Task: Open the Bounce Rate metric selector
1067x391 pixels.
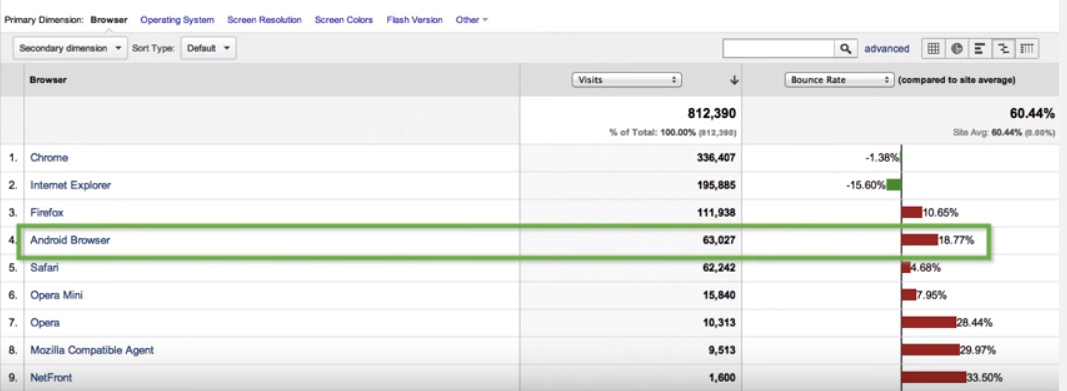Action: click(838, 80)
